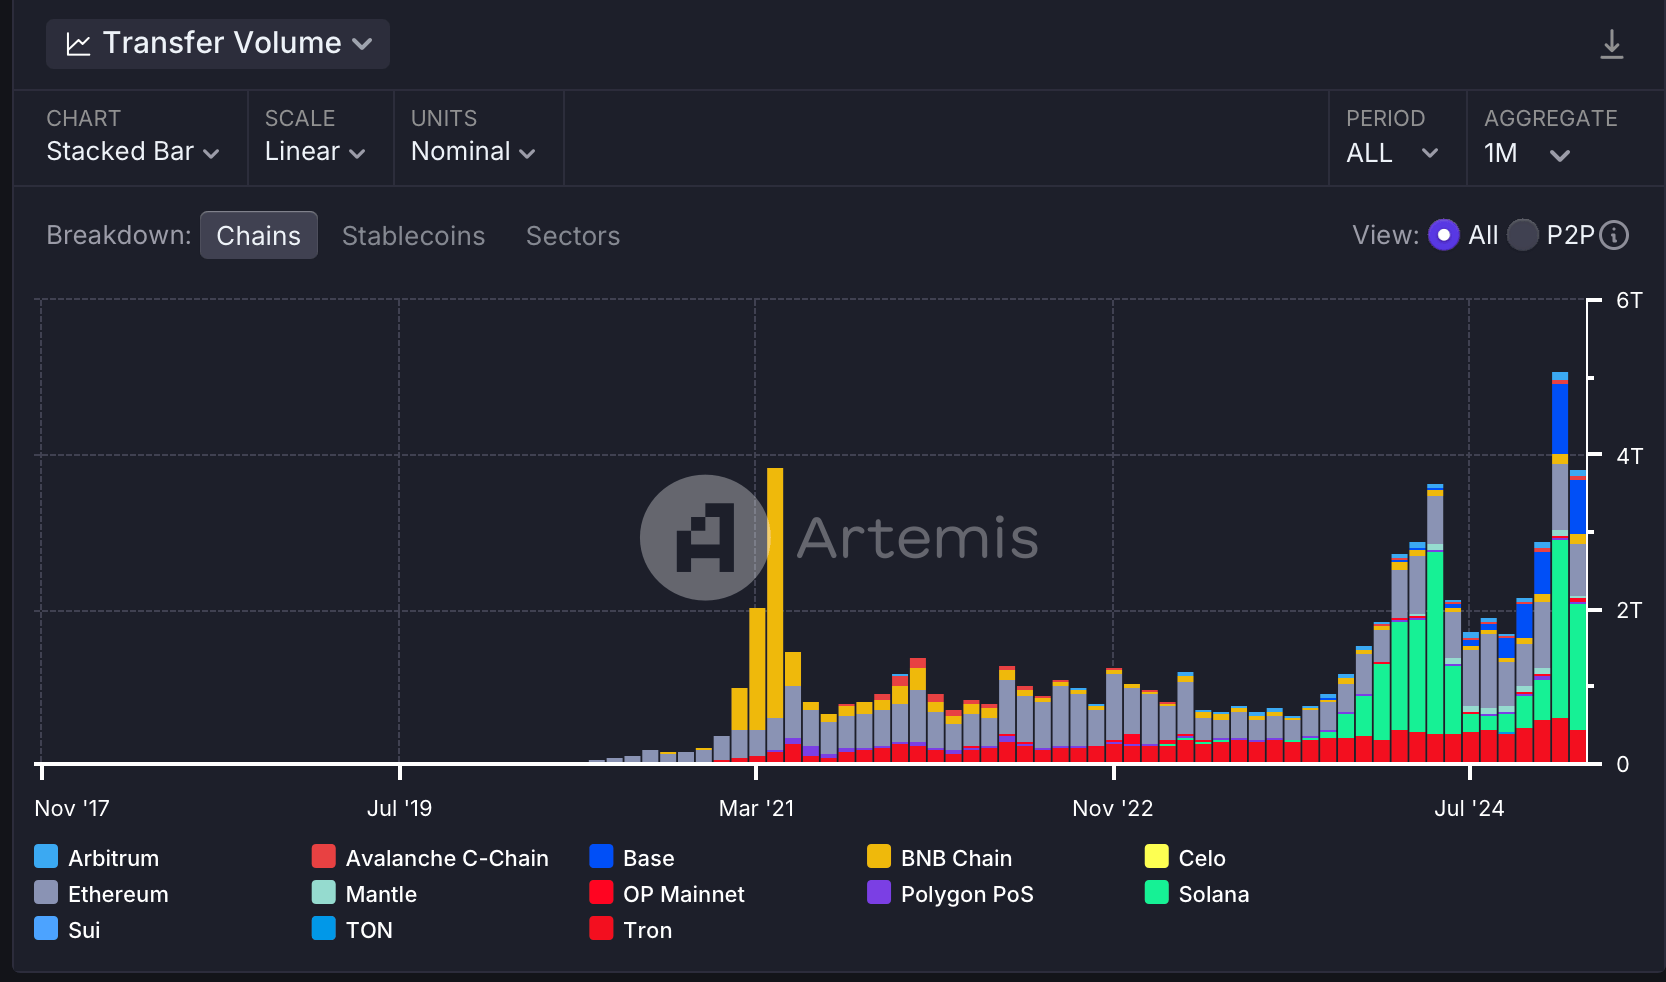Open the Transfer Volume metric dropdown
This screenshot has height=982, width=1666.
coord(218,44)
